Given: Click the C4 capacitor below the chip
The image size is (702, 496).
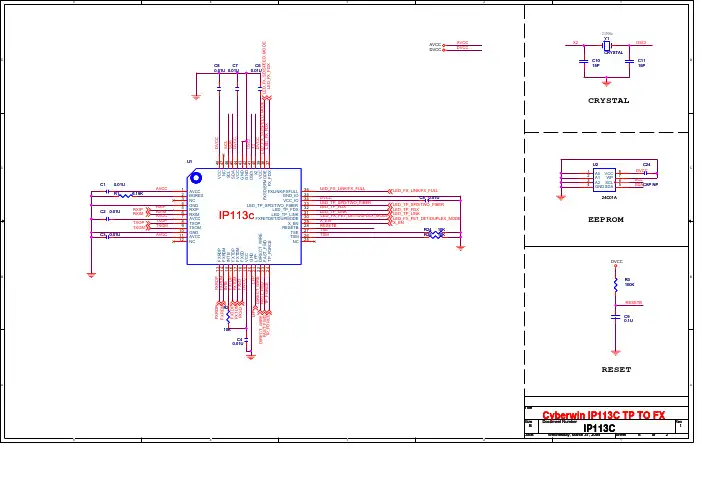Looking at the screenshot, I should (246, 340).
